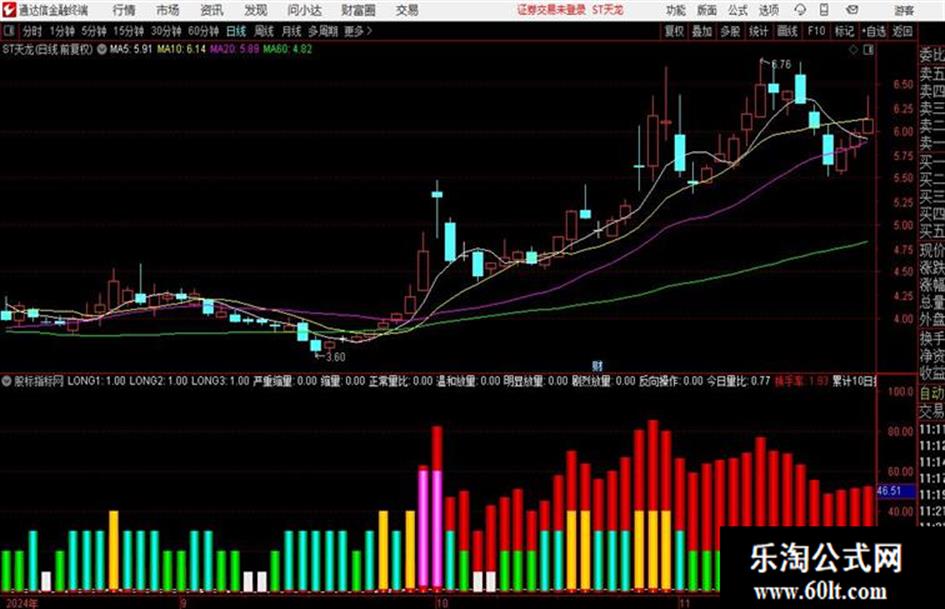Click the 叠加 overlay button
Image resolution: width=945 pixels, height=609 pixels.
[x=702, y=31]
